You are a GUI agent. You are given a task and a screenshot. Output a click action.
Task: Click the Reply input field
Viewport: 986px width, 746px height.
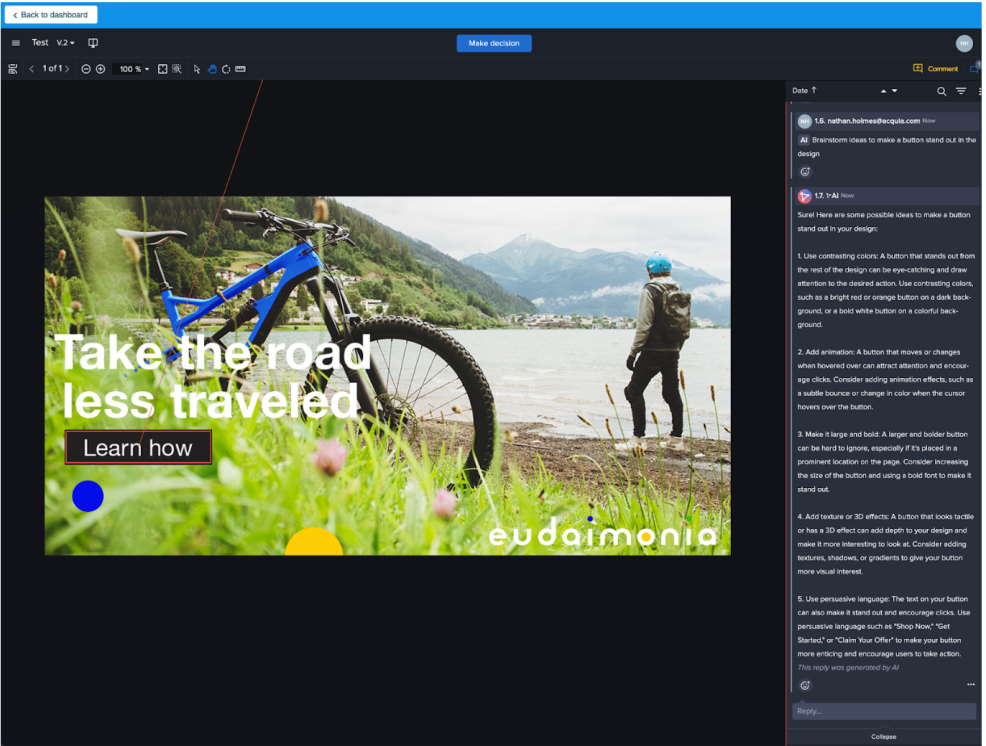883,710
